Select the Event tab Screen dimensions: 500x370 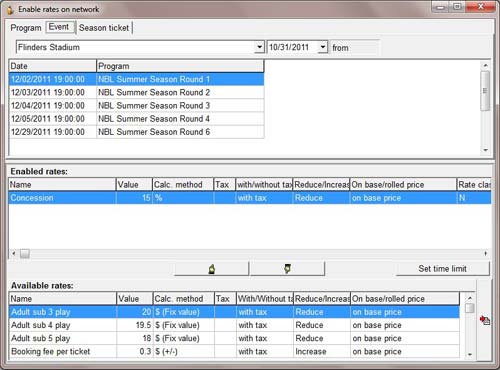point(59,27)
